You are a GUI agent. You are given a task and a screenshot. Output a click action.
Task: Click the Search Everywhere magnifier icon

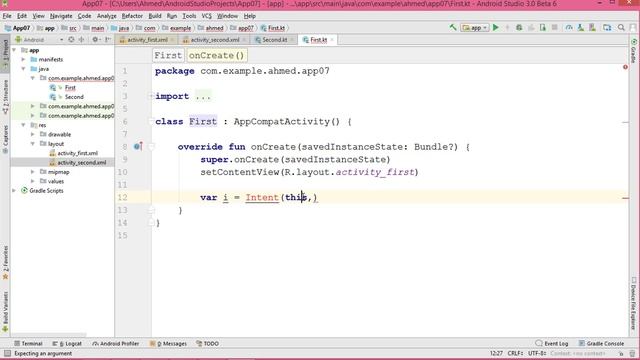click(621, 28)
